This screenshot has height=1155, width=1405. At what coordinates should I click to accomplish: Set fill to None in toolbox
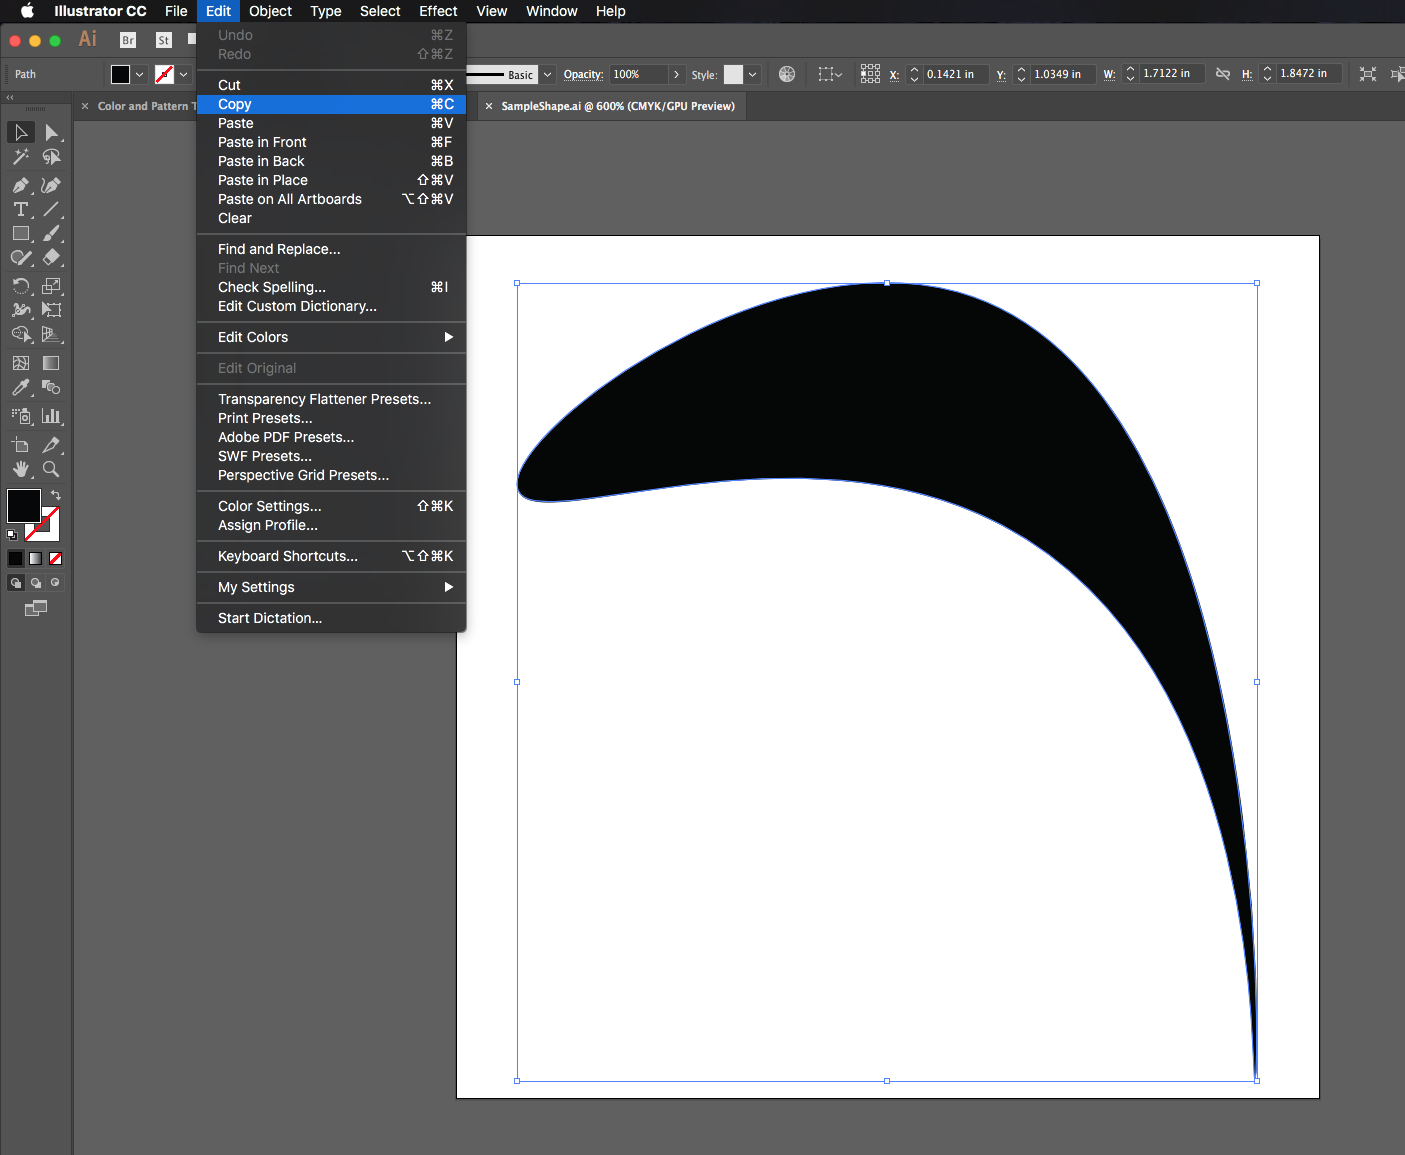[x=56, y=558]
